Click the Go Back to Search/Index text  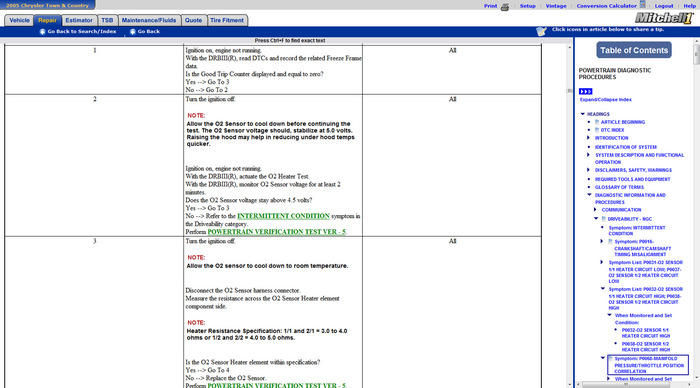82,32
